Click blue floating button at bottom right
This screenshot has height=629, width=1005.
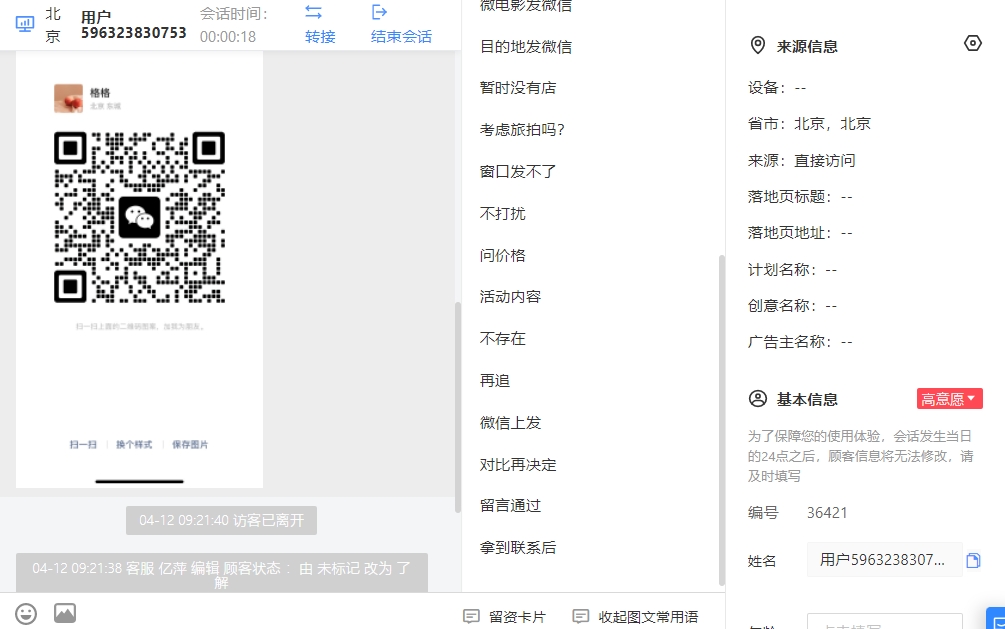995,618
